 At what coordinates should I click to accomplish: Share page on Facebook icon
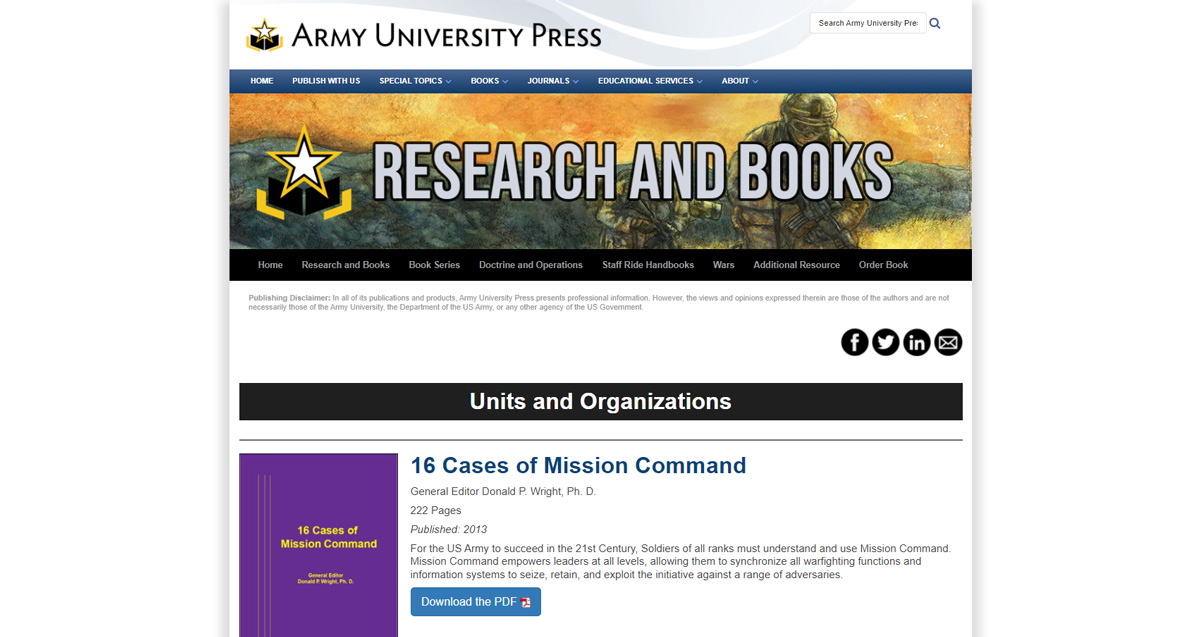click(855, 342)
